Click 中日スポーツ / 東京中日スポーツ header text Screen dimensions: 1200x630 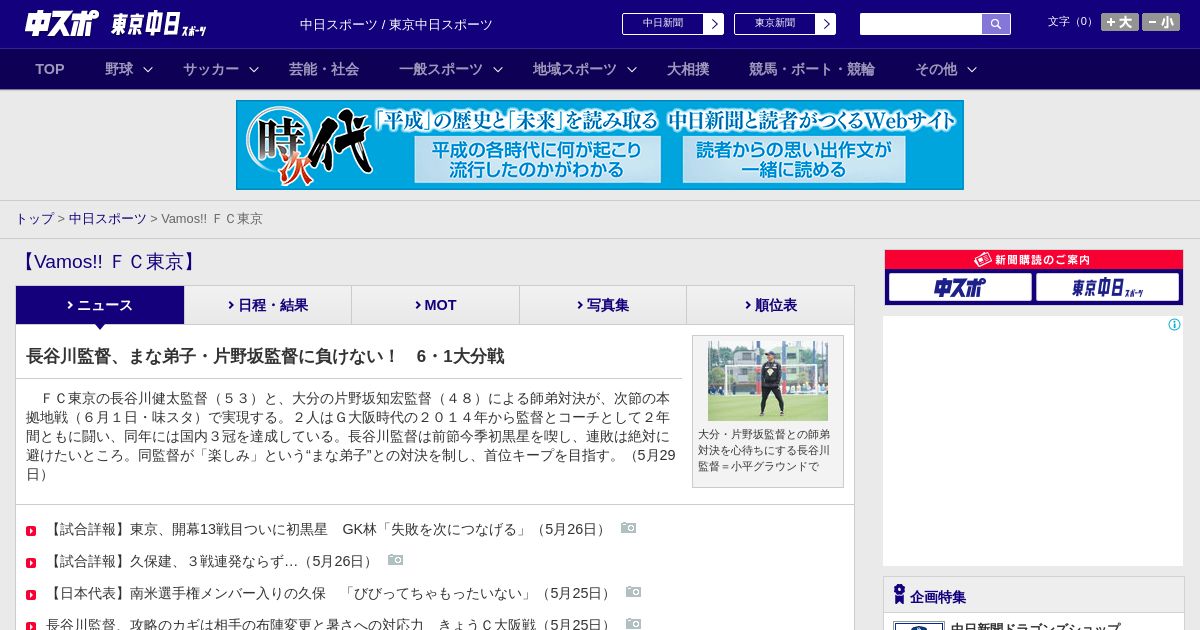point(396,24)
